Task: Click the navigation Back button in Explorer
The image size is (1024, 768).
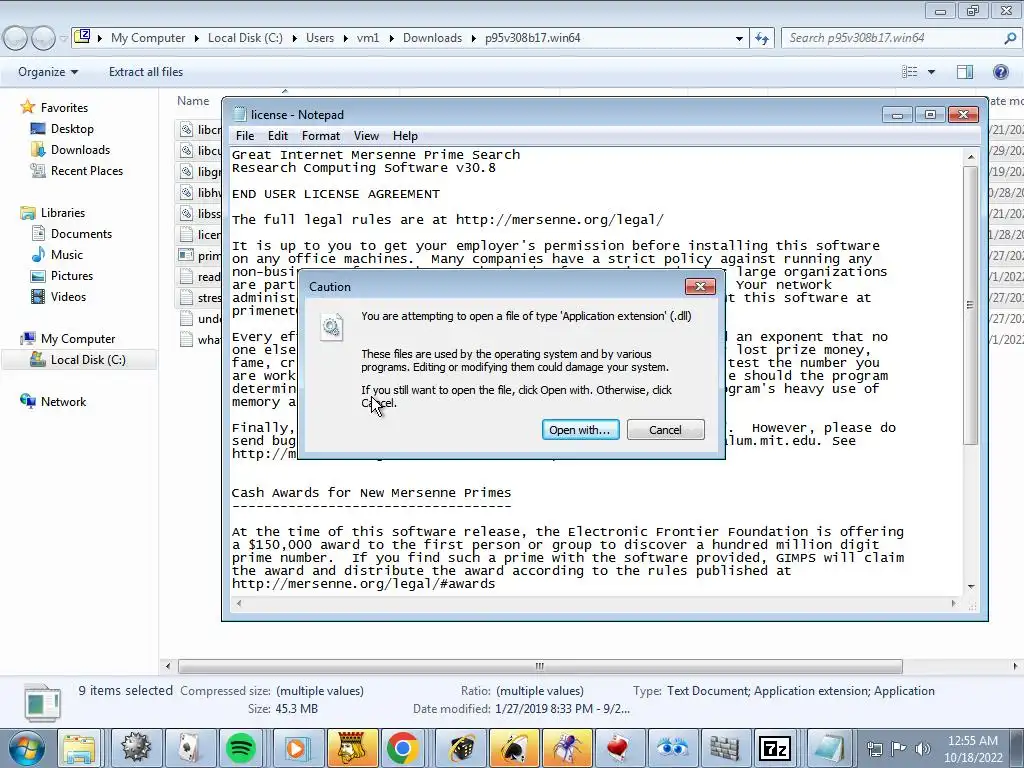Action: (x=16, y=39)
